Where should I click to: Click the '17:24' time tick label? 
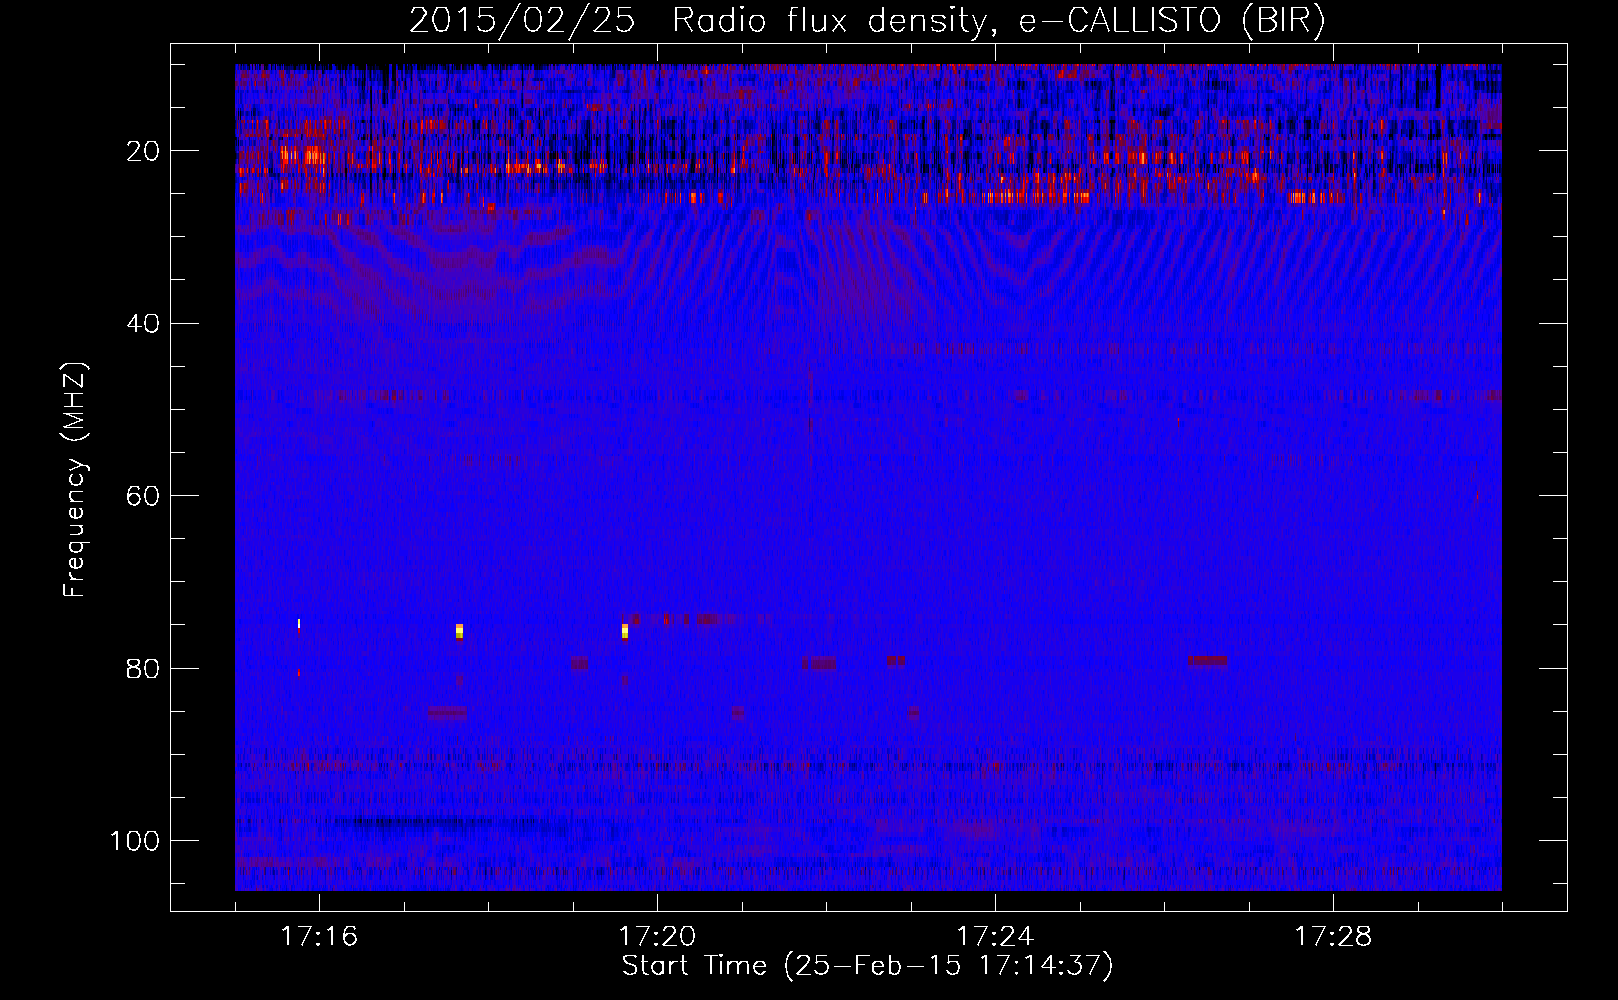tap(995, 937)
